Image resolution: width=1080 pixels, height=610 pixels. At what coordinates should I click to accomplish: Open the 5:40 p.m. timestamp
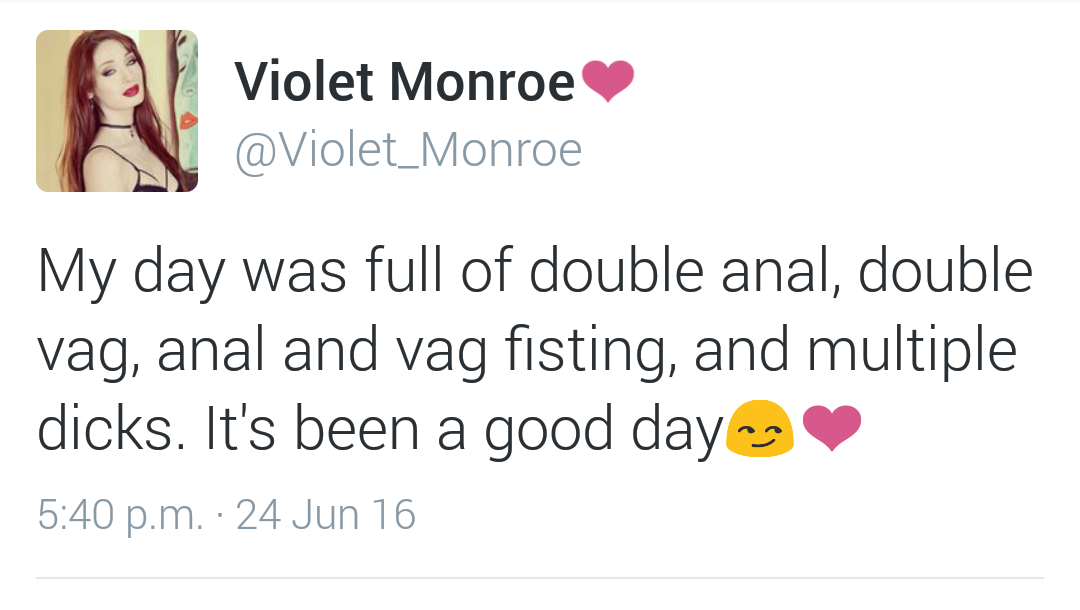click(120, 516)
